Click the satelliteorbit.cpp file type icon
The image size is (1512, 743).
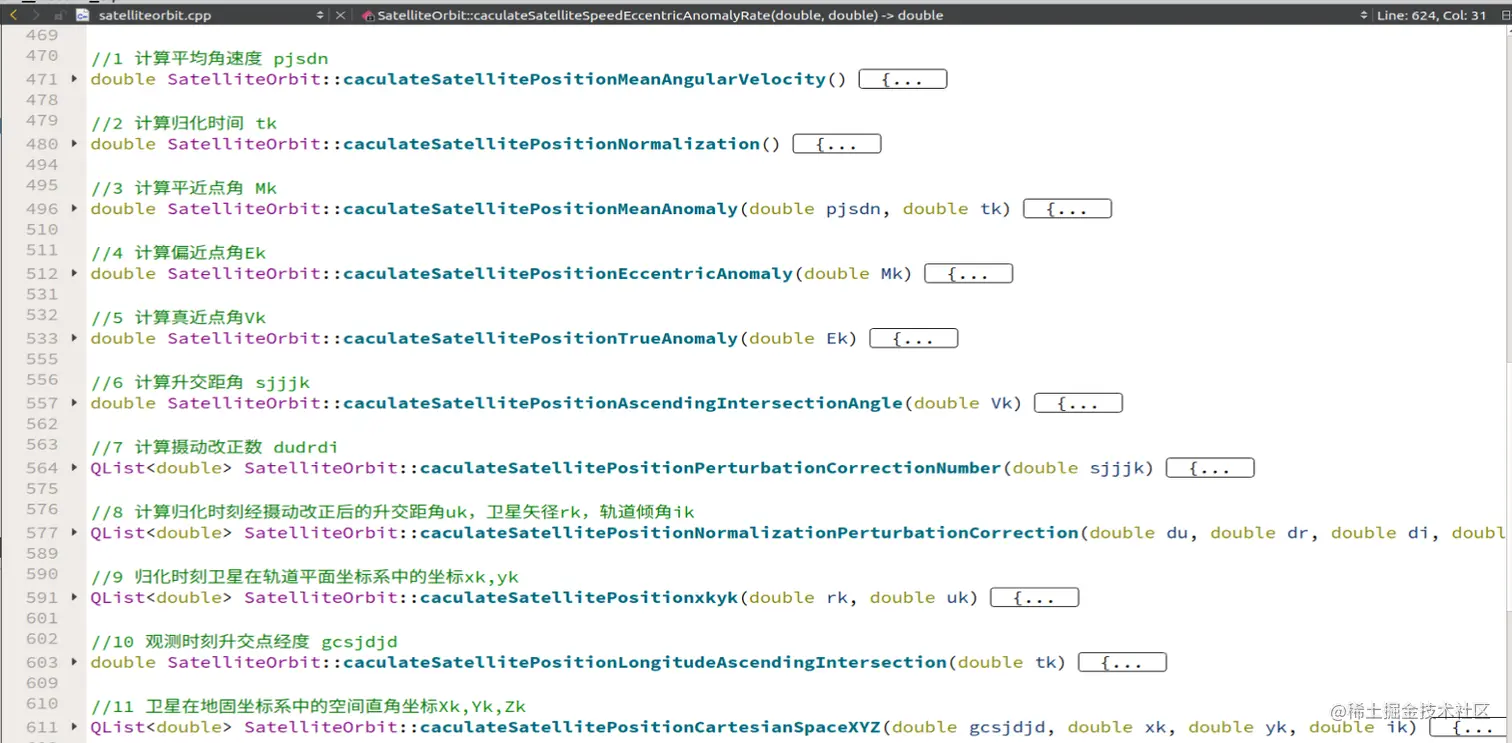(x=82, y=15)
